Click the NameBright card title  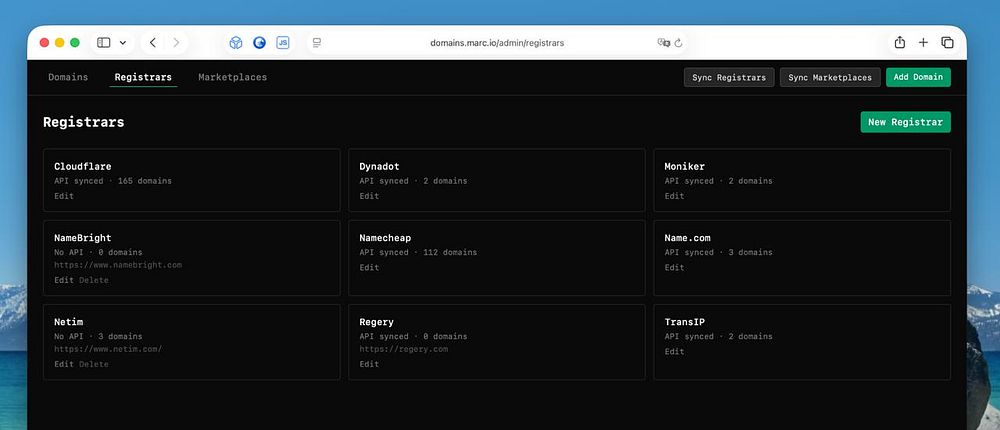pyautogui.click(x=83, y=238)
